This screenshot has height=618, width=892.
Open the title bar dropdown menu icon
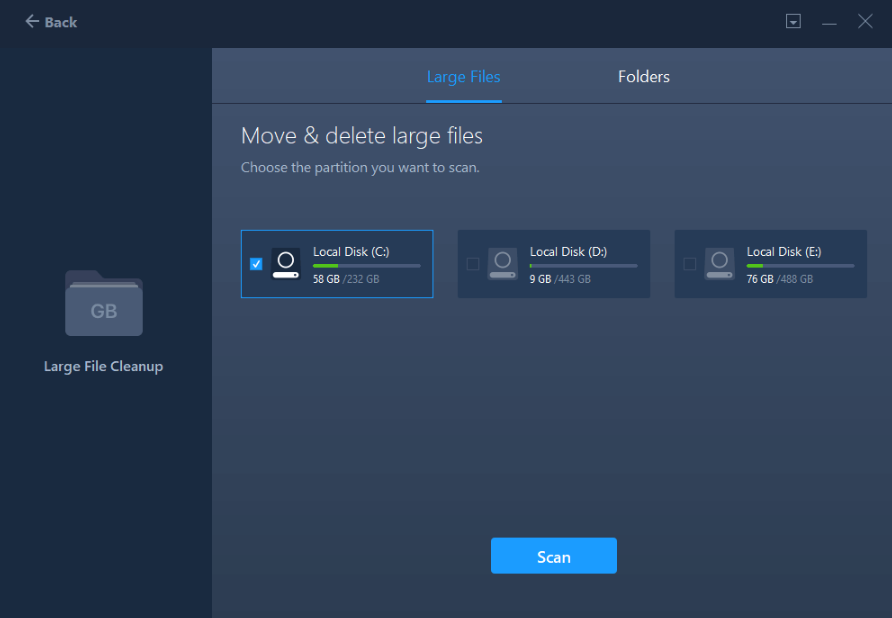tap(793, 22)
